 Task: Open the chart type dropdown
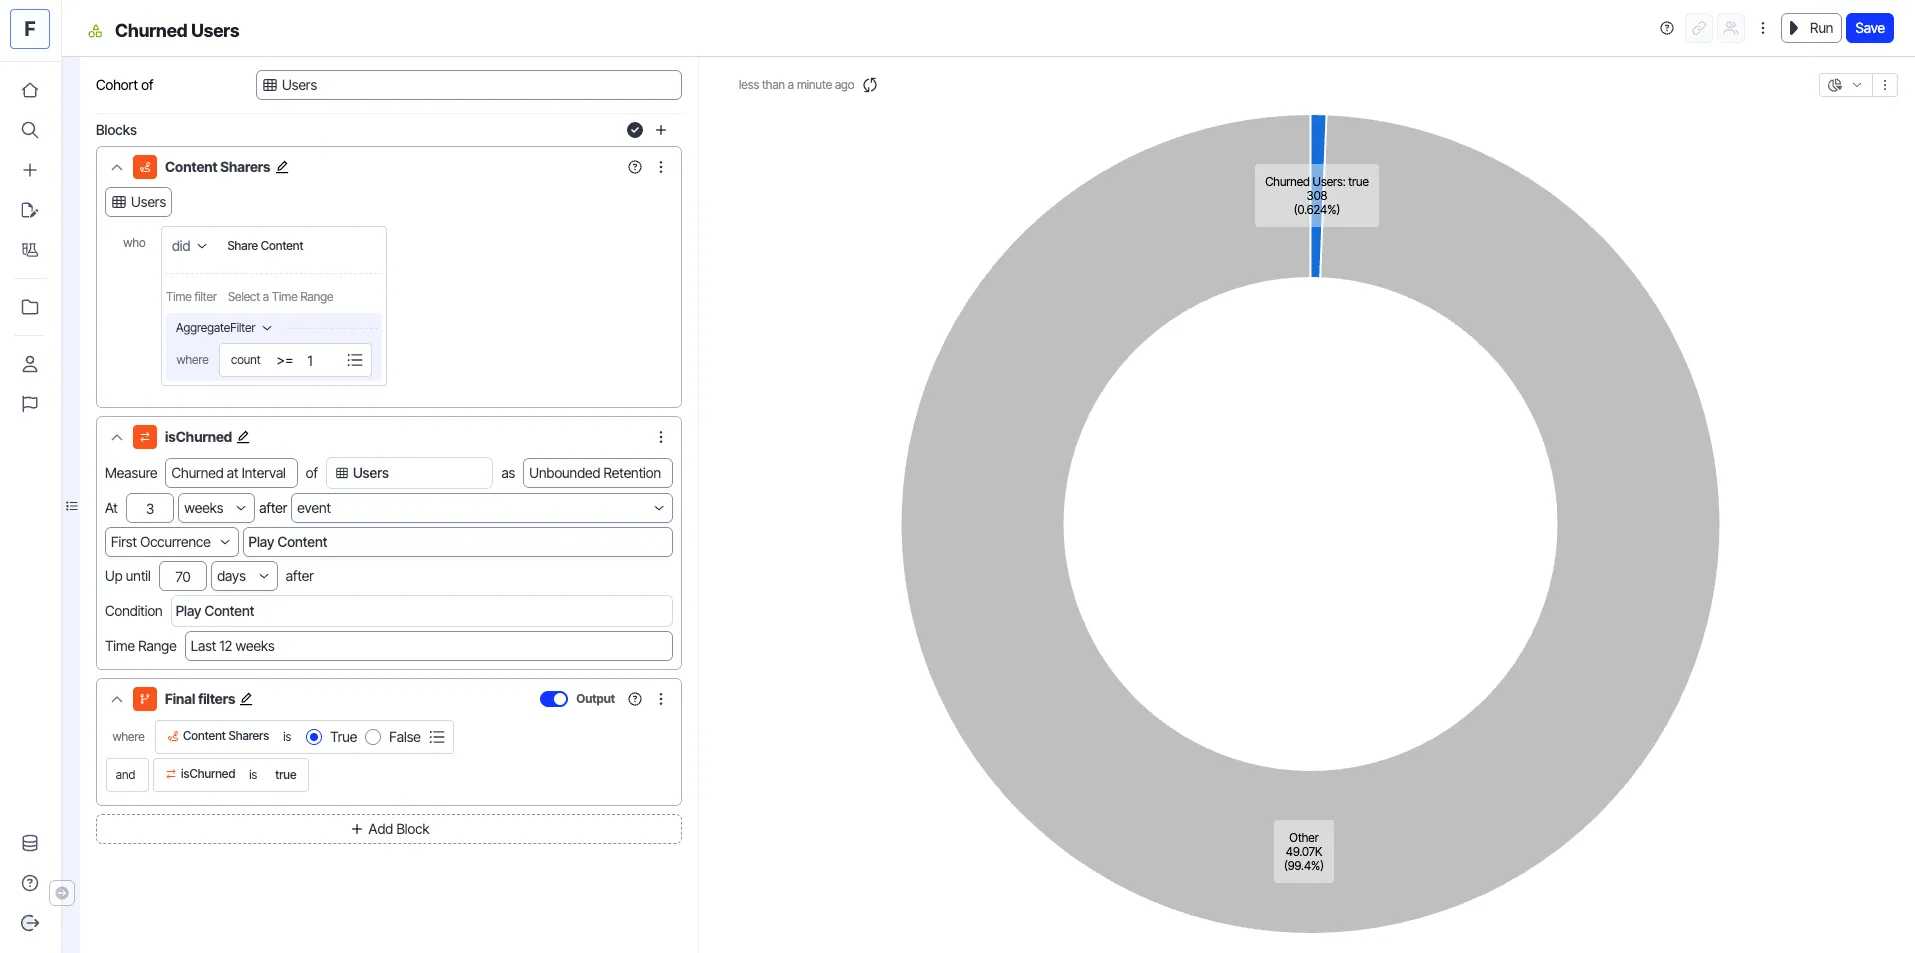1845,85
